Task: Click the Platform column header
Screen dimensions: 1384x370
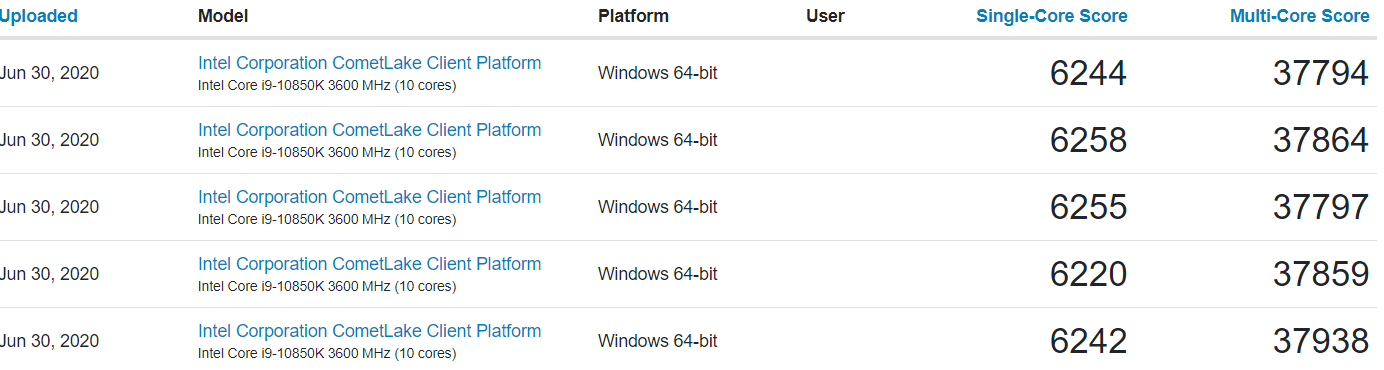Action: [633, 16]
